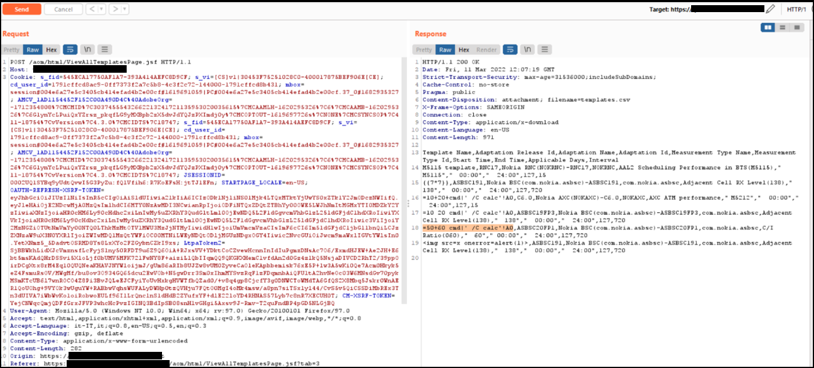Toggle line wrap in Response panel
This screenshot has width=814, height=368.
click(x=510, y=50)
